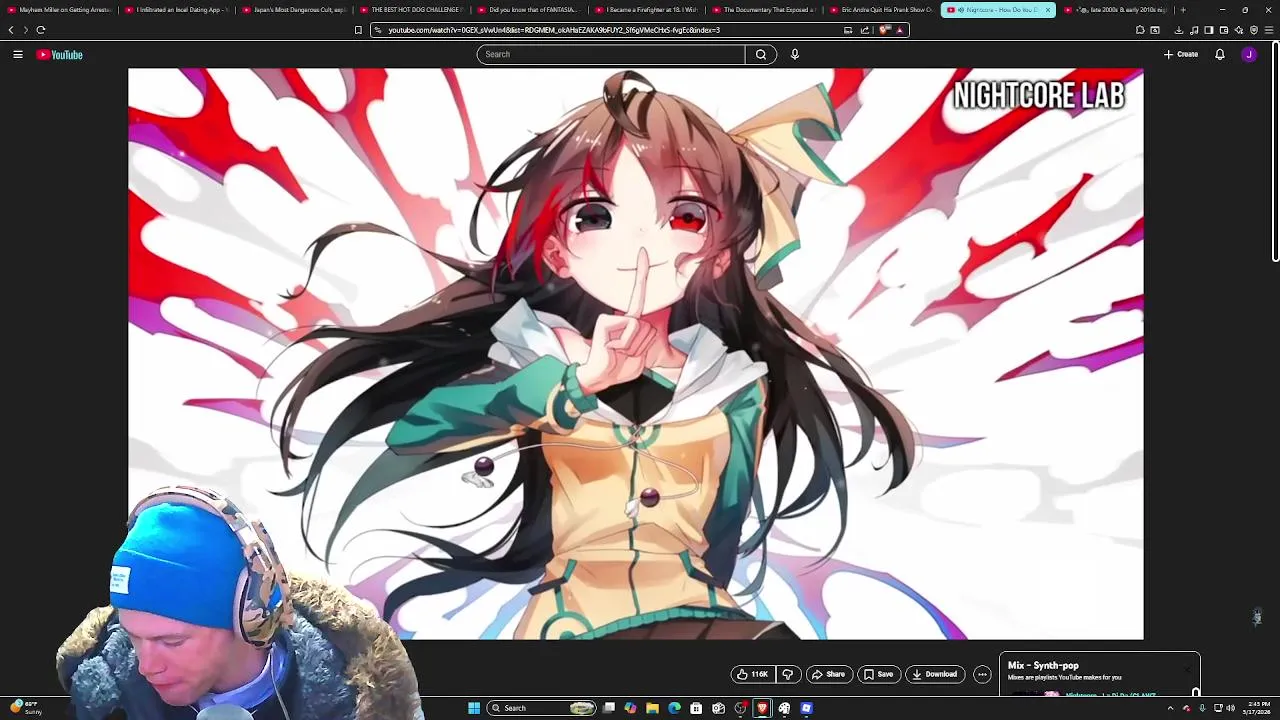Click the share page icon in address bar
Image resolution: width=1280 pixels, height=720 pixels.
[x=865, y=30]
